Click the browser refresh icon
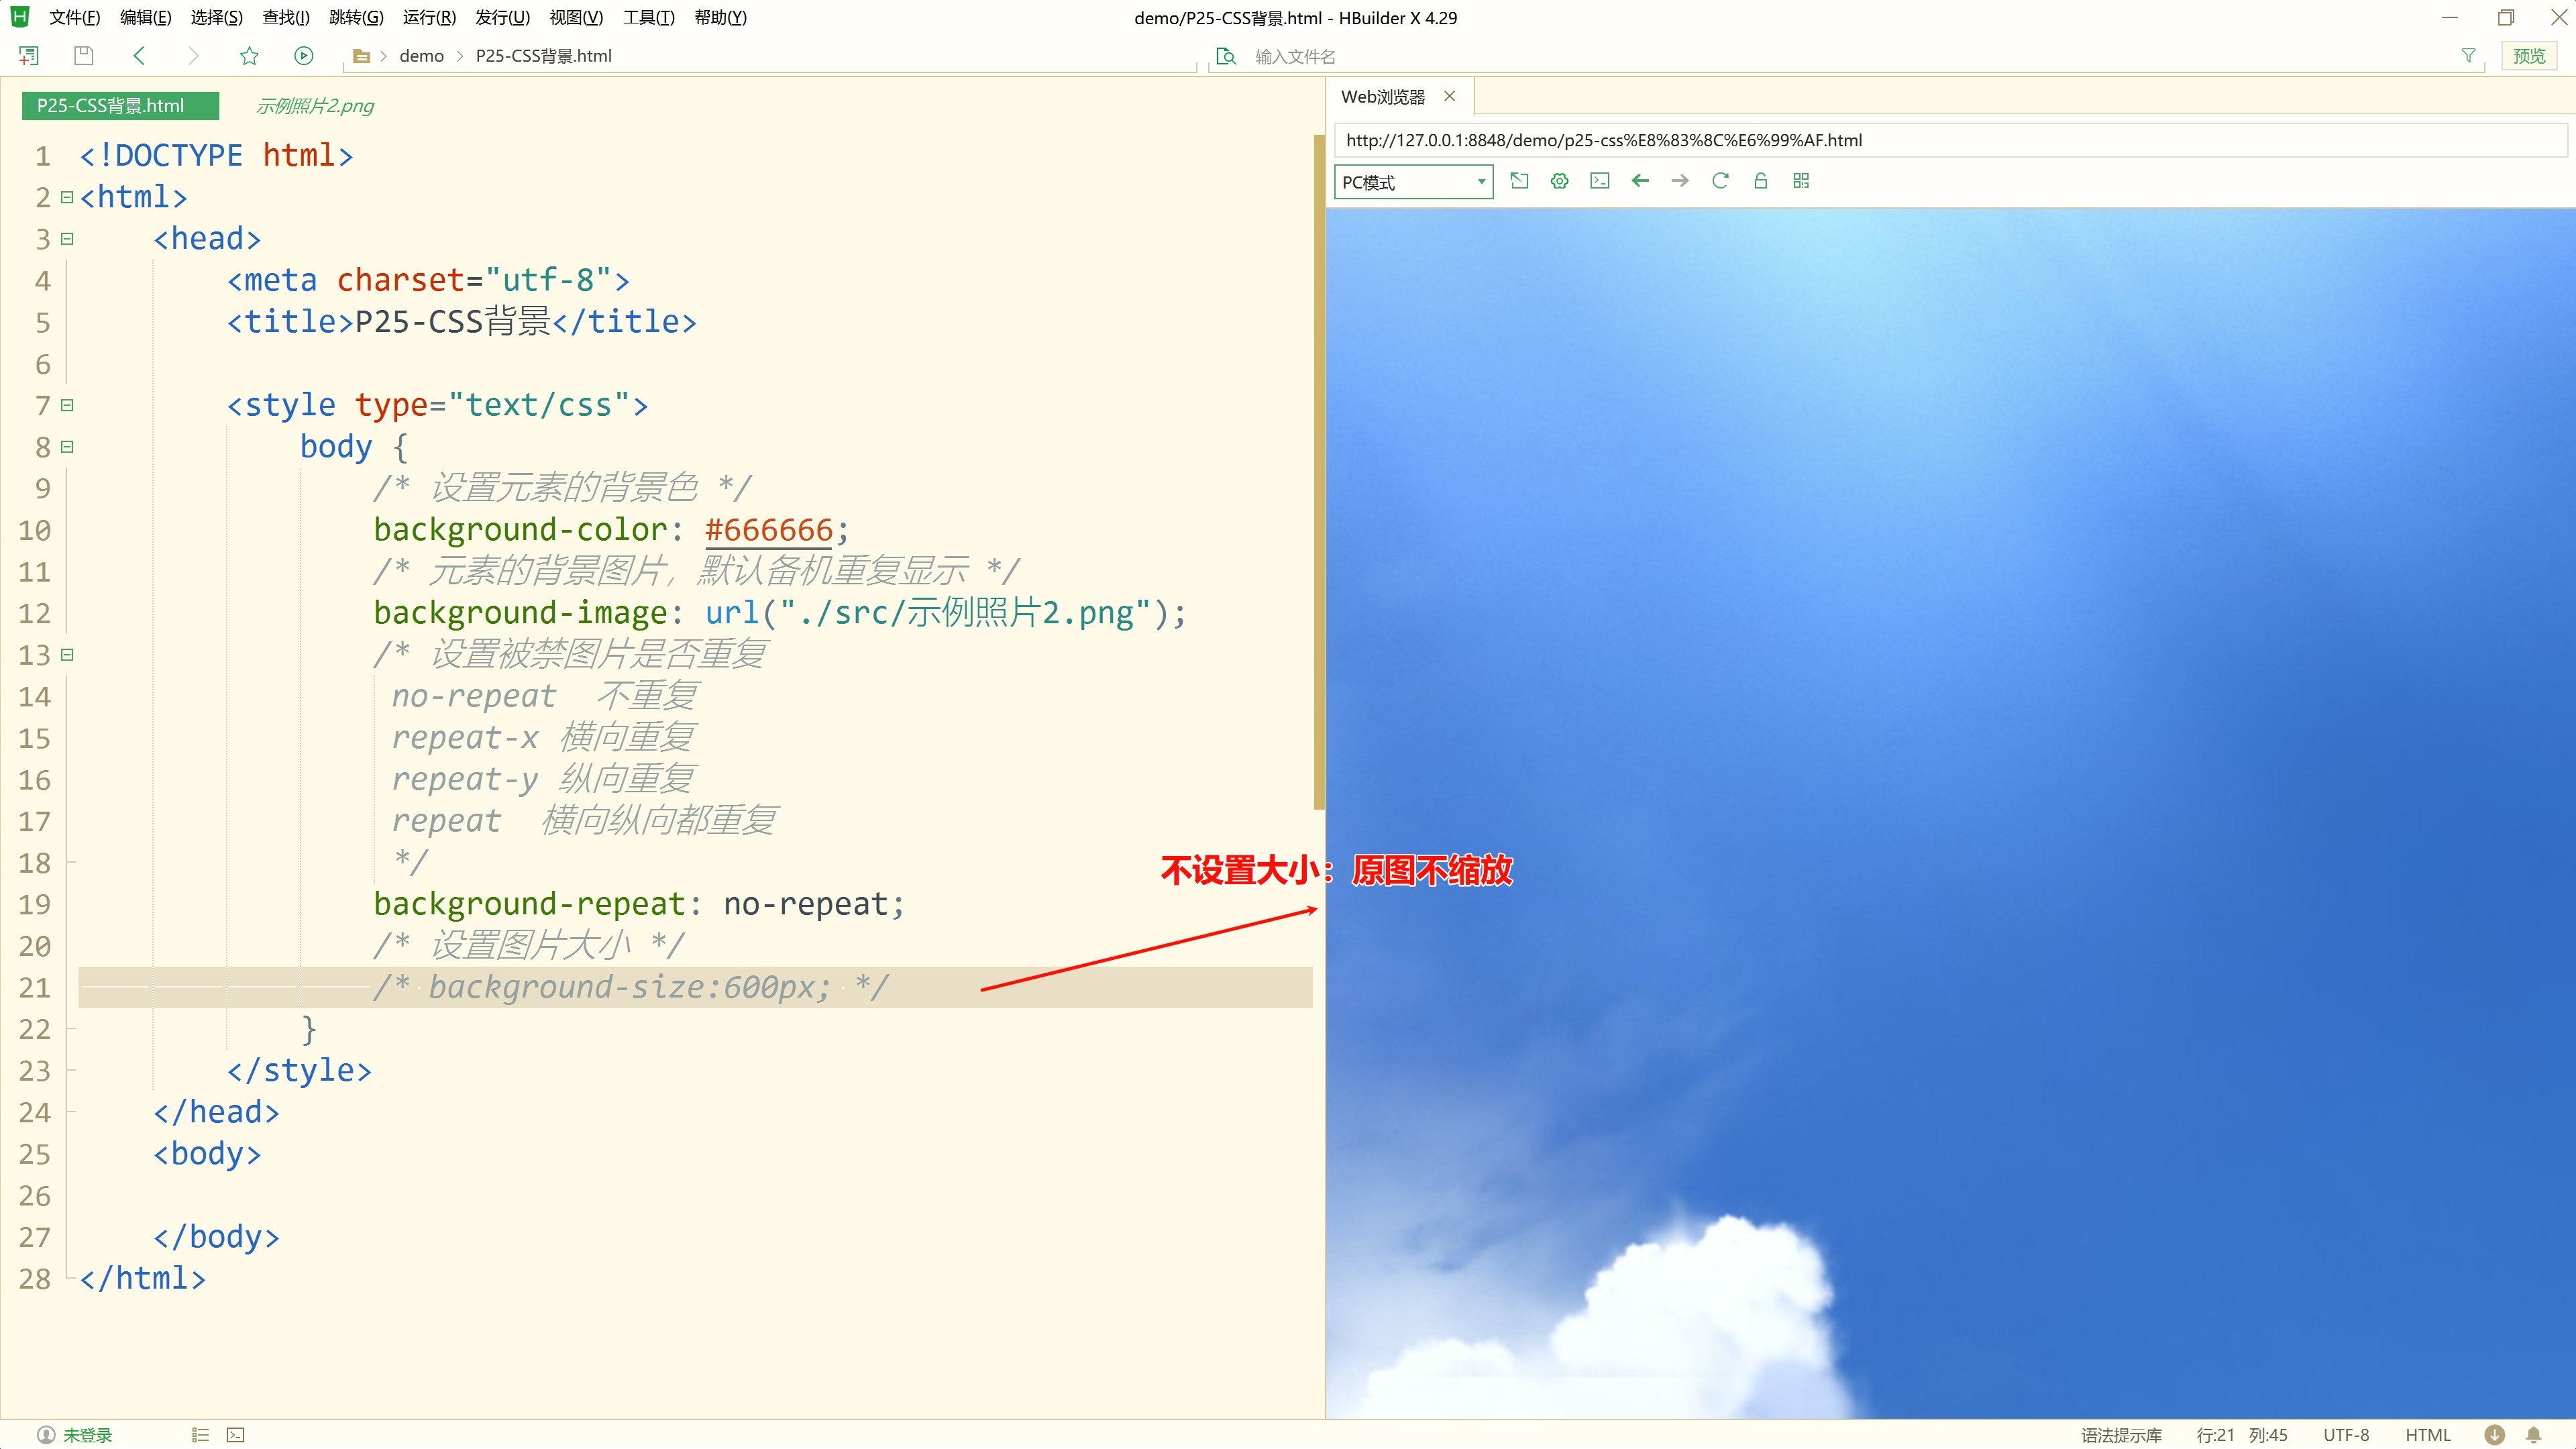 click(x=1720, y=181)
